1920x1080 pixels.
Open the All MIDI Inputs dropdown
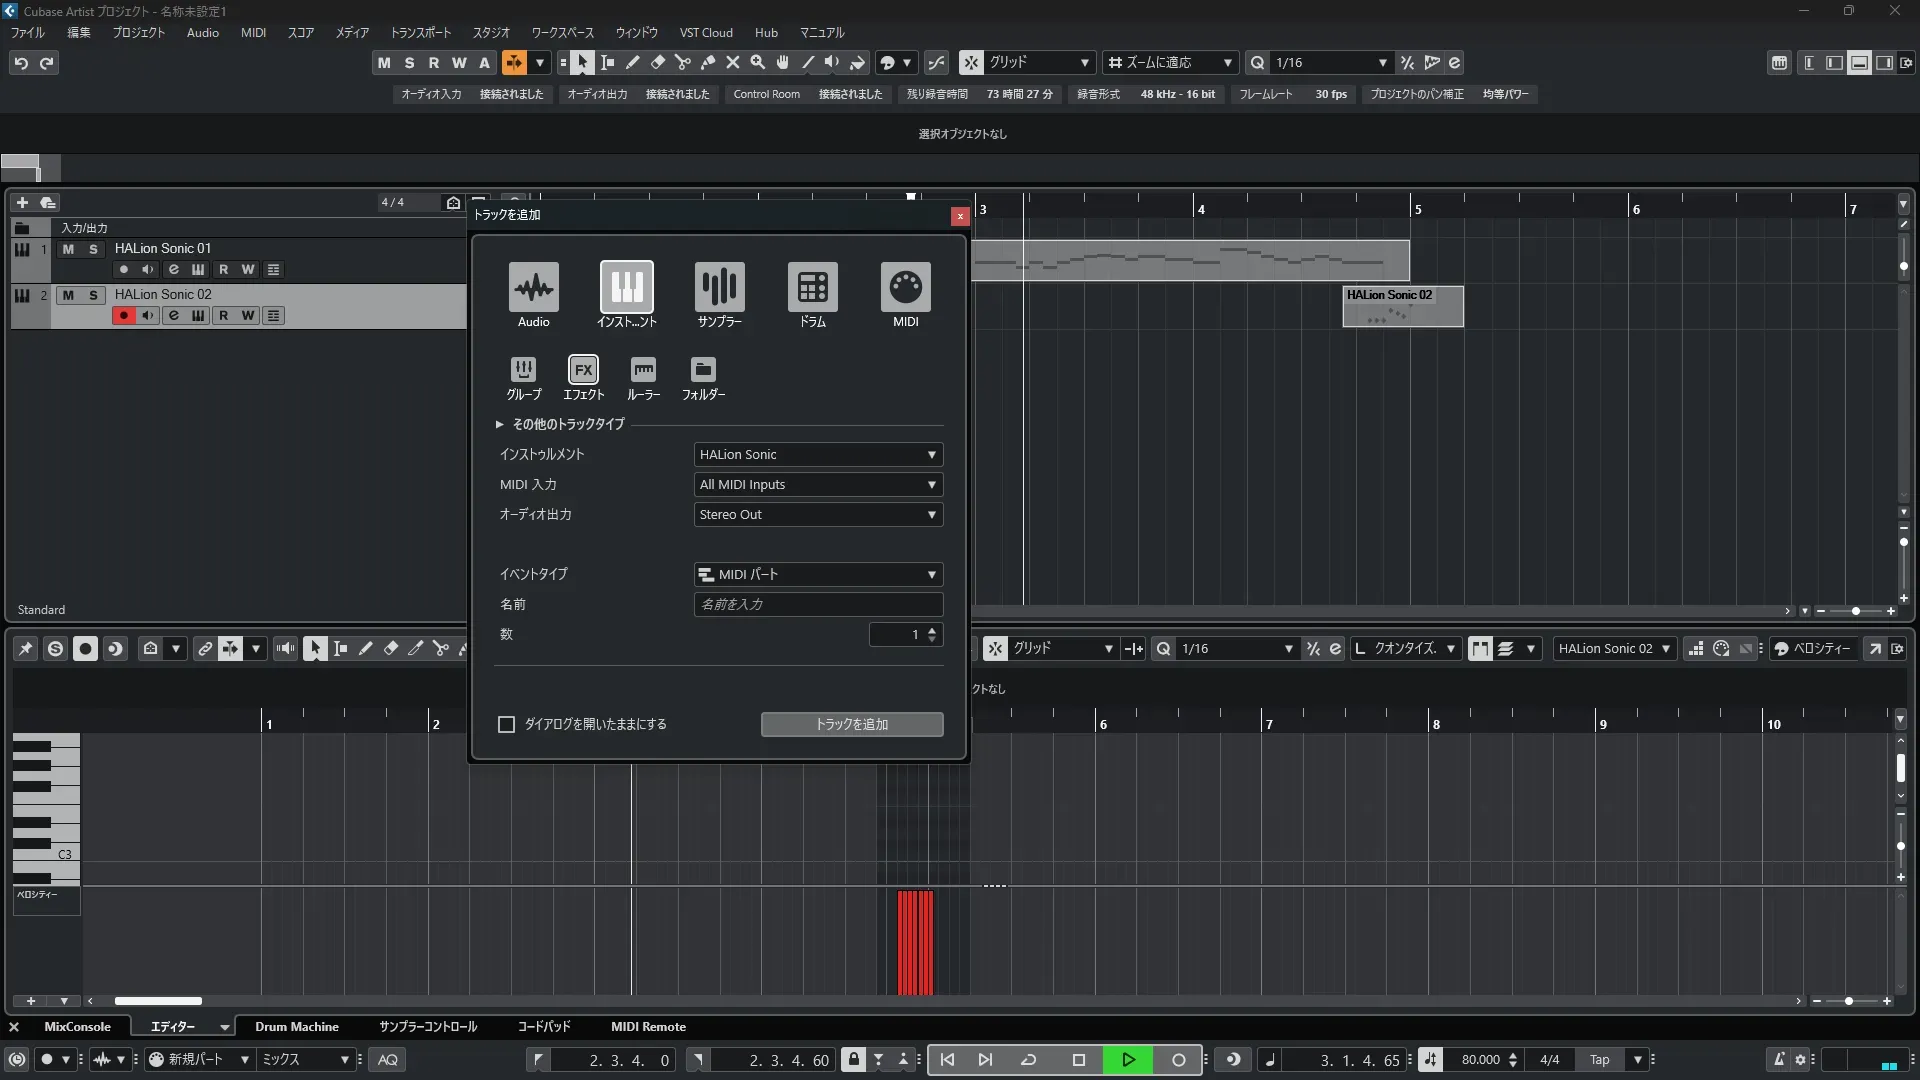click(x=818, y=485)
